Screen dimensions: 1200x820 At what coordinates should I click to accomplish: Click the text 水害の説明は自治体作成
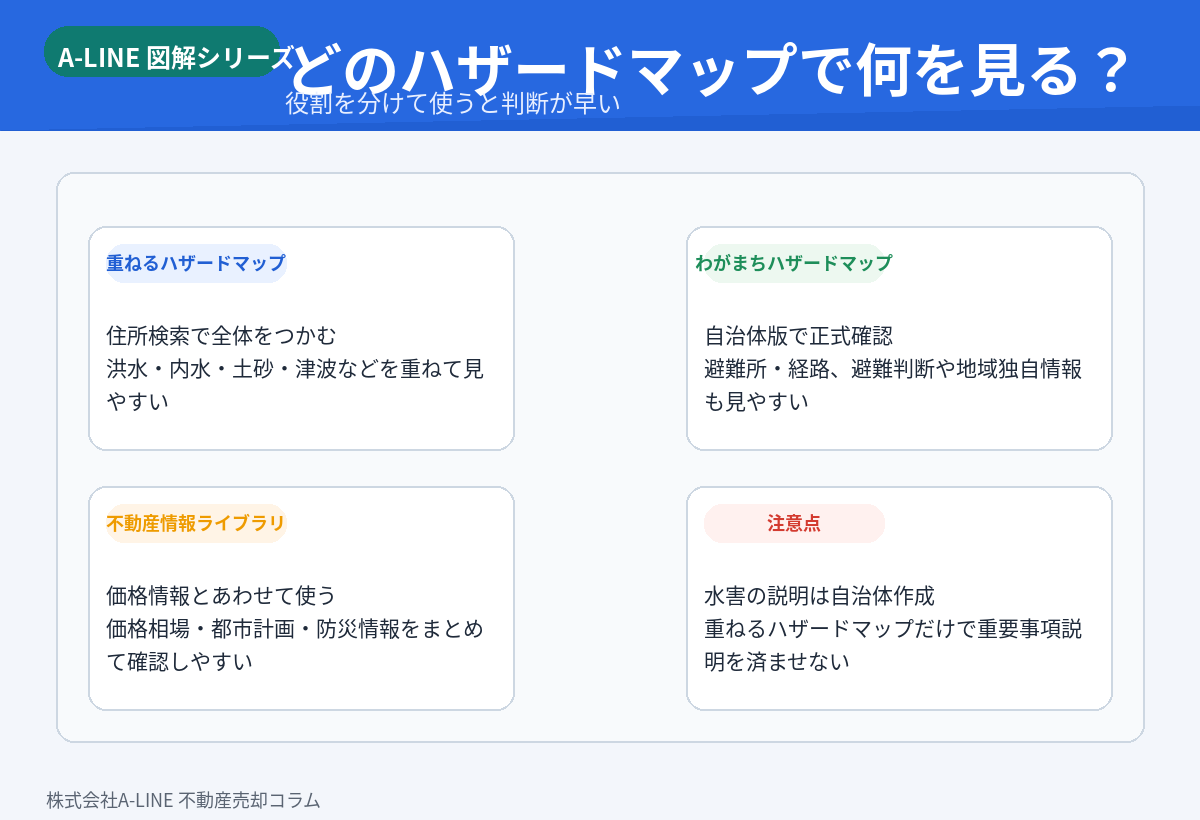(819, 595)
